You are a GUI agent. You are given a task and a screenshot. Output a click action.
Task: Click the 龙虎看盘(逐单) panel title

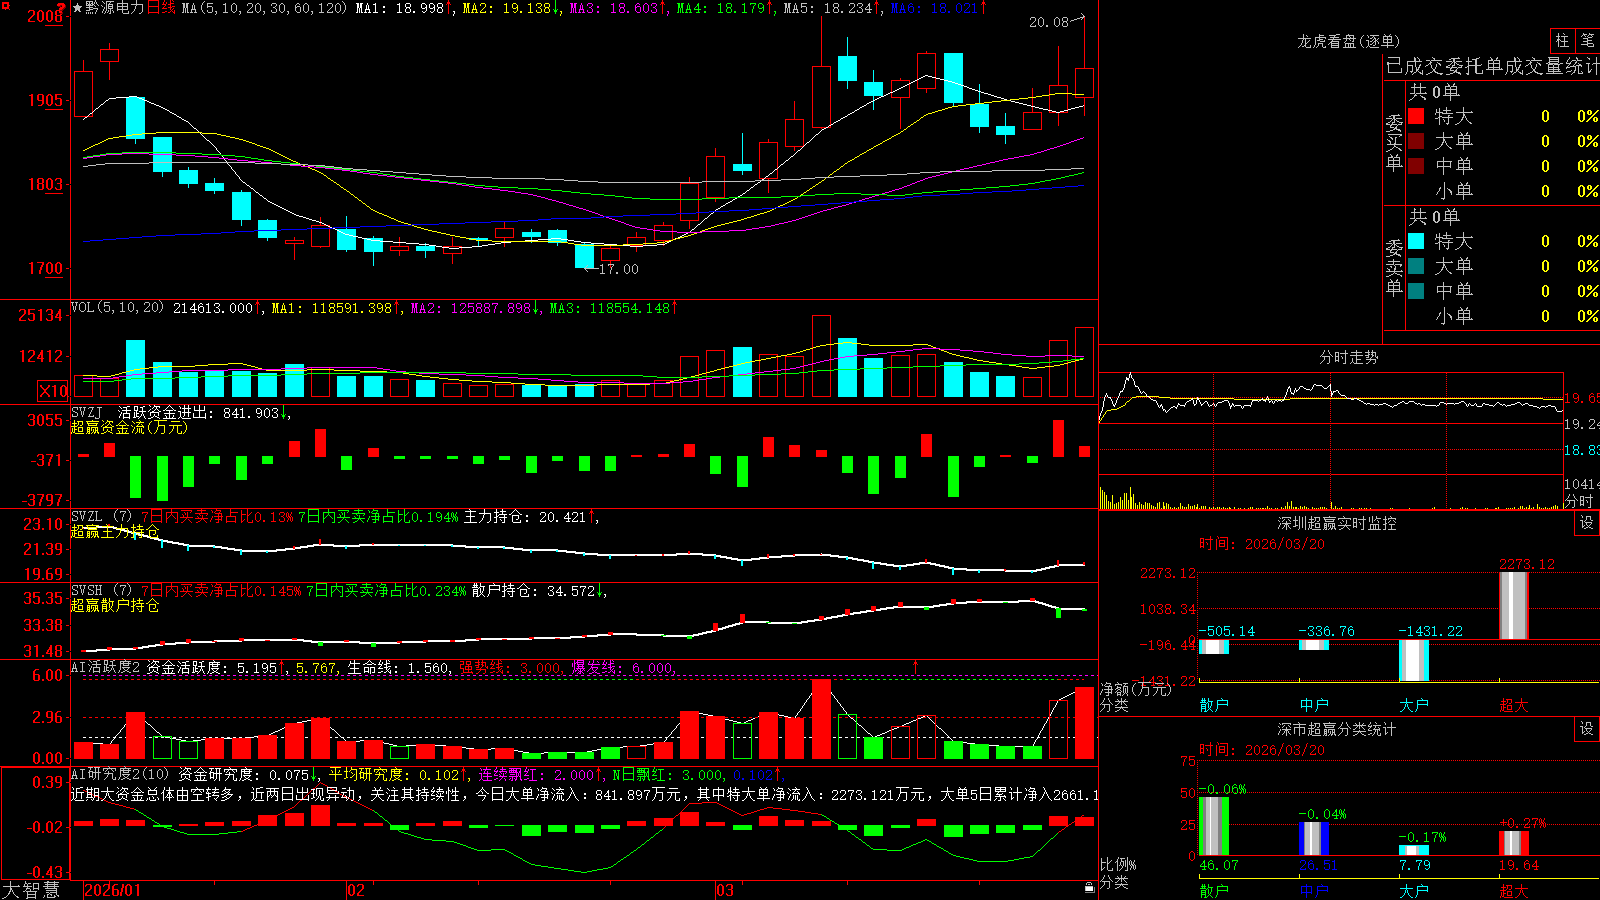[1348, 41]
